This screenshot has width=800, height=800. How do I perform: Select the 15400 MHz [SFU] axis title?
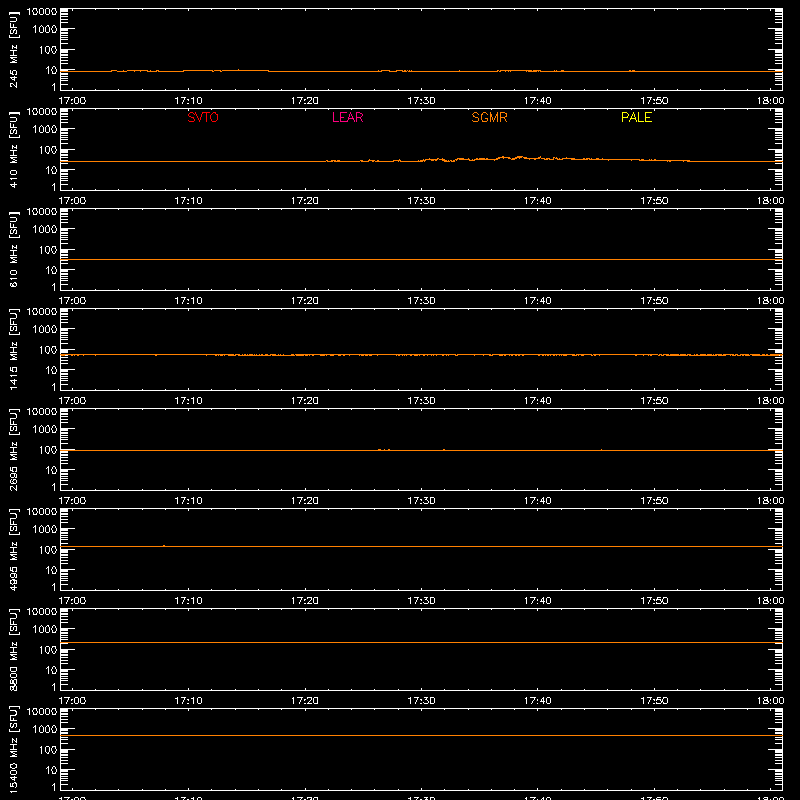tap(13, 750)
